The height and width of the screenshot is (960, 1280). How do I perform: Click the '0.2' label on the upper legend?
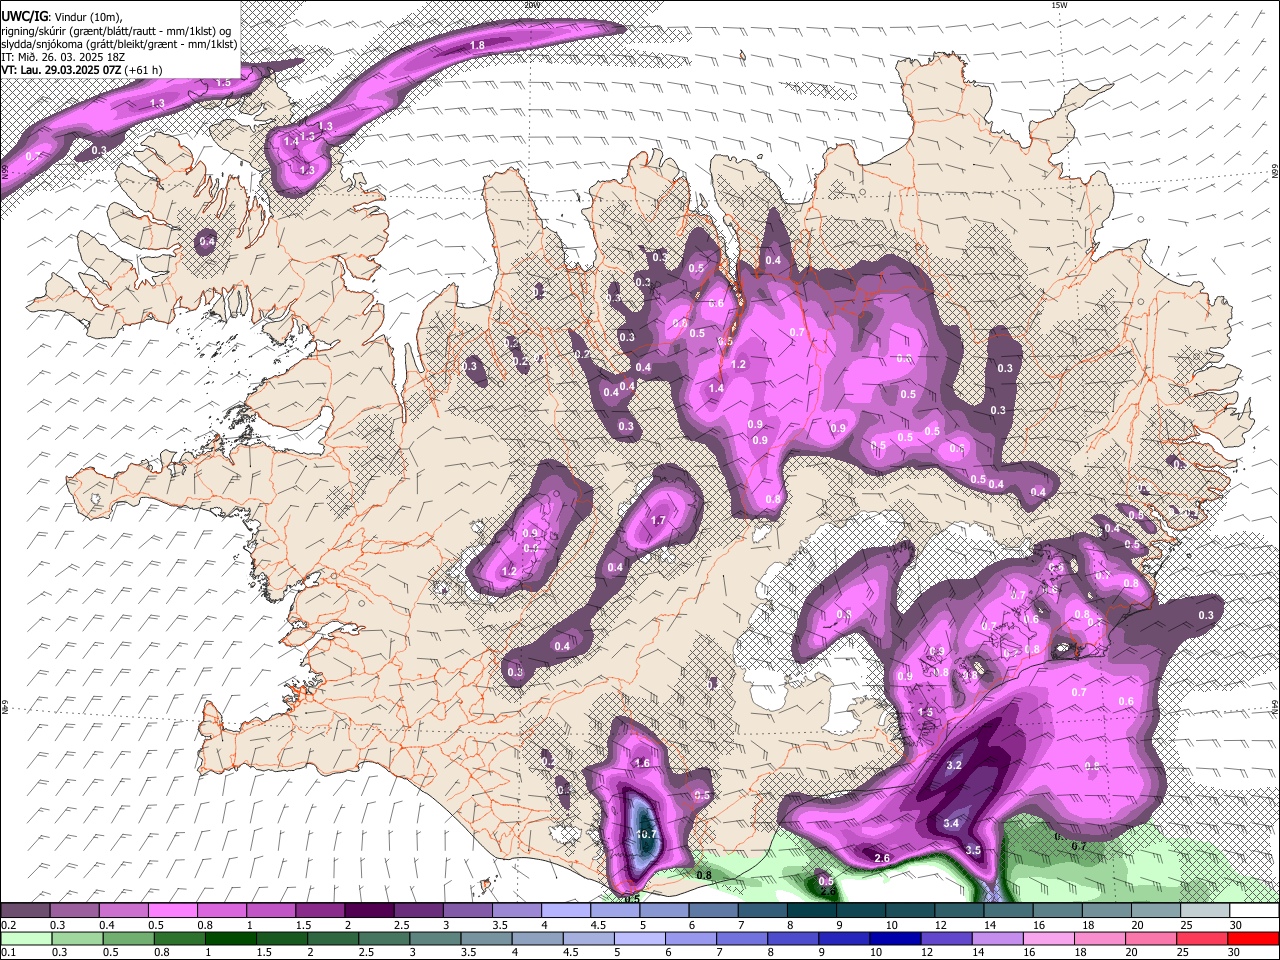[8, 925]
